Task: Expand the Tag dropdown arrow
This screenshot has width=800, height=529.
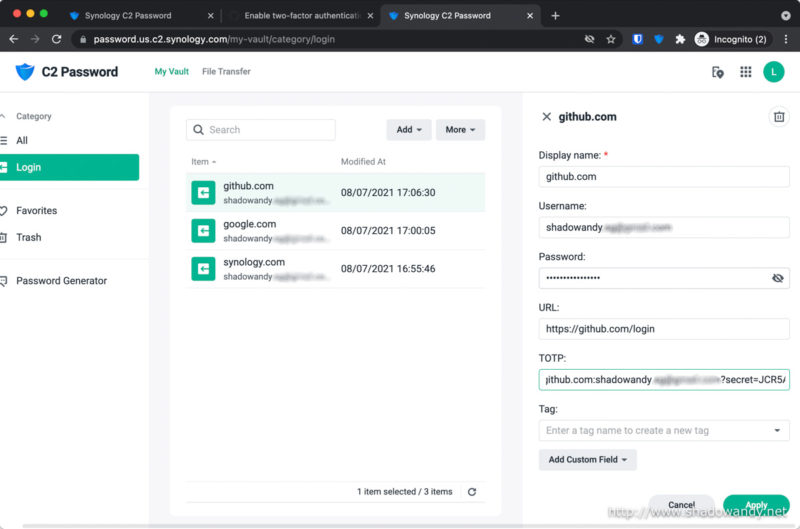Action: pyautogui.click(x=777, y=431)
